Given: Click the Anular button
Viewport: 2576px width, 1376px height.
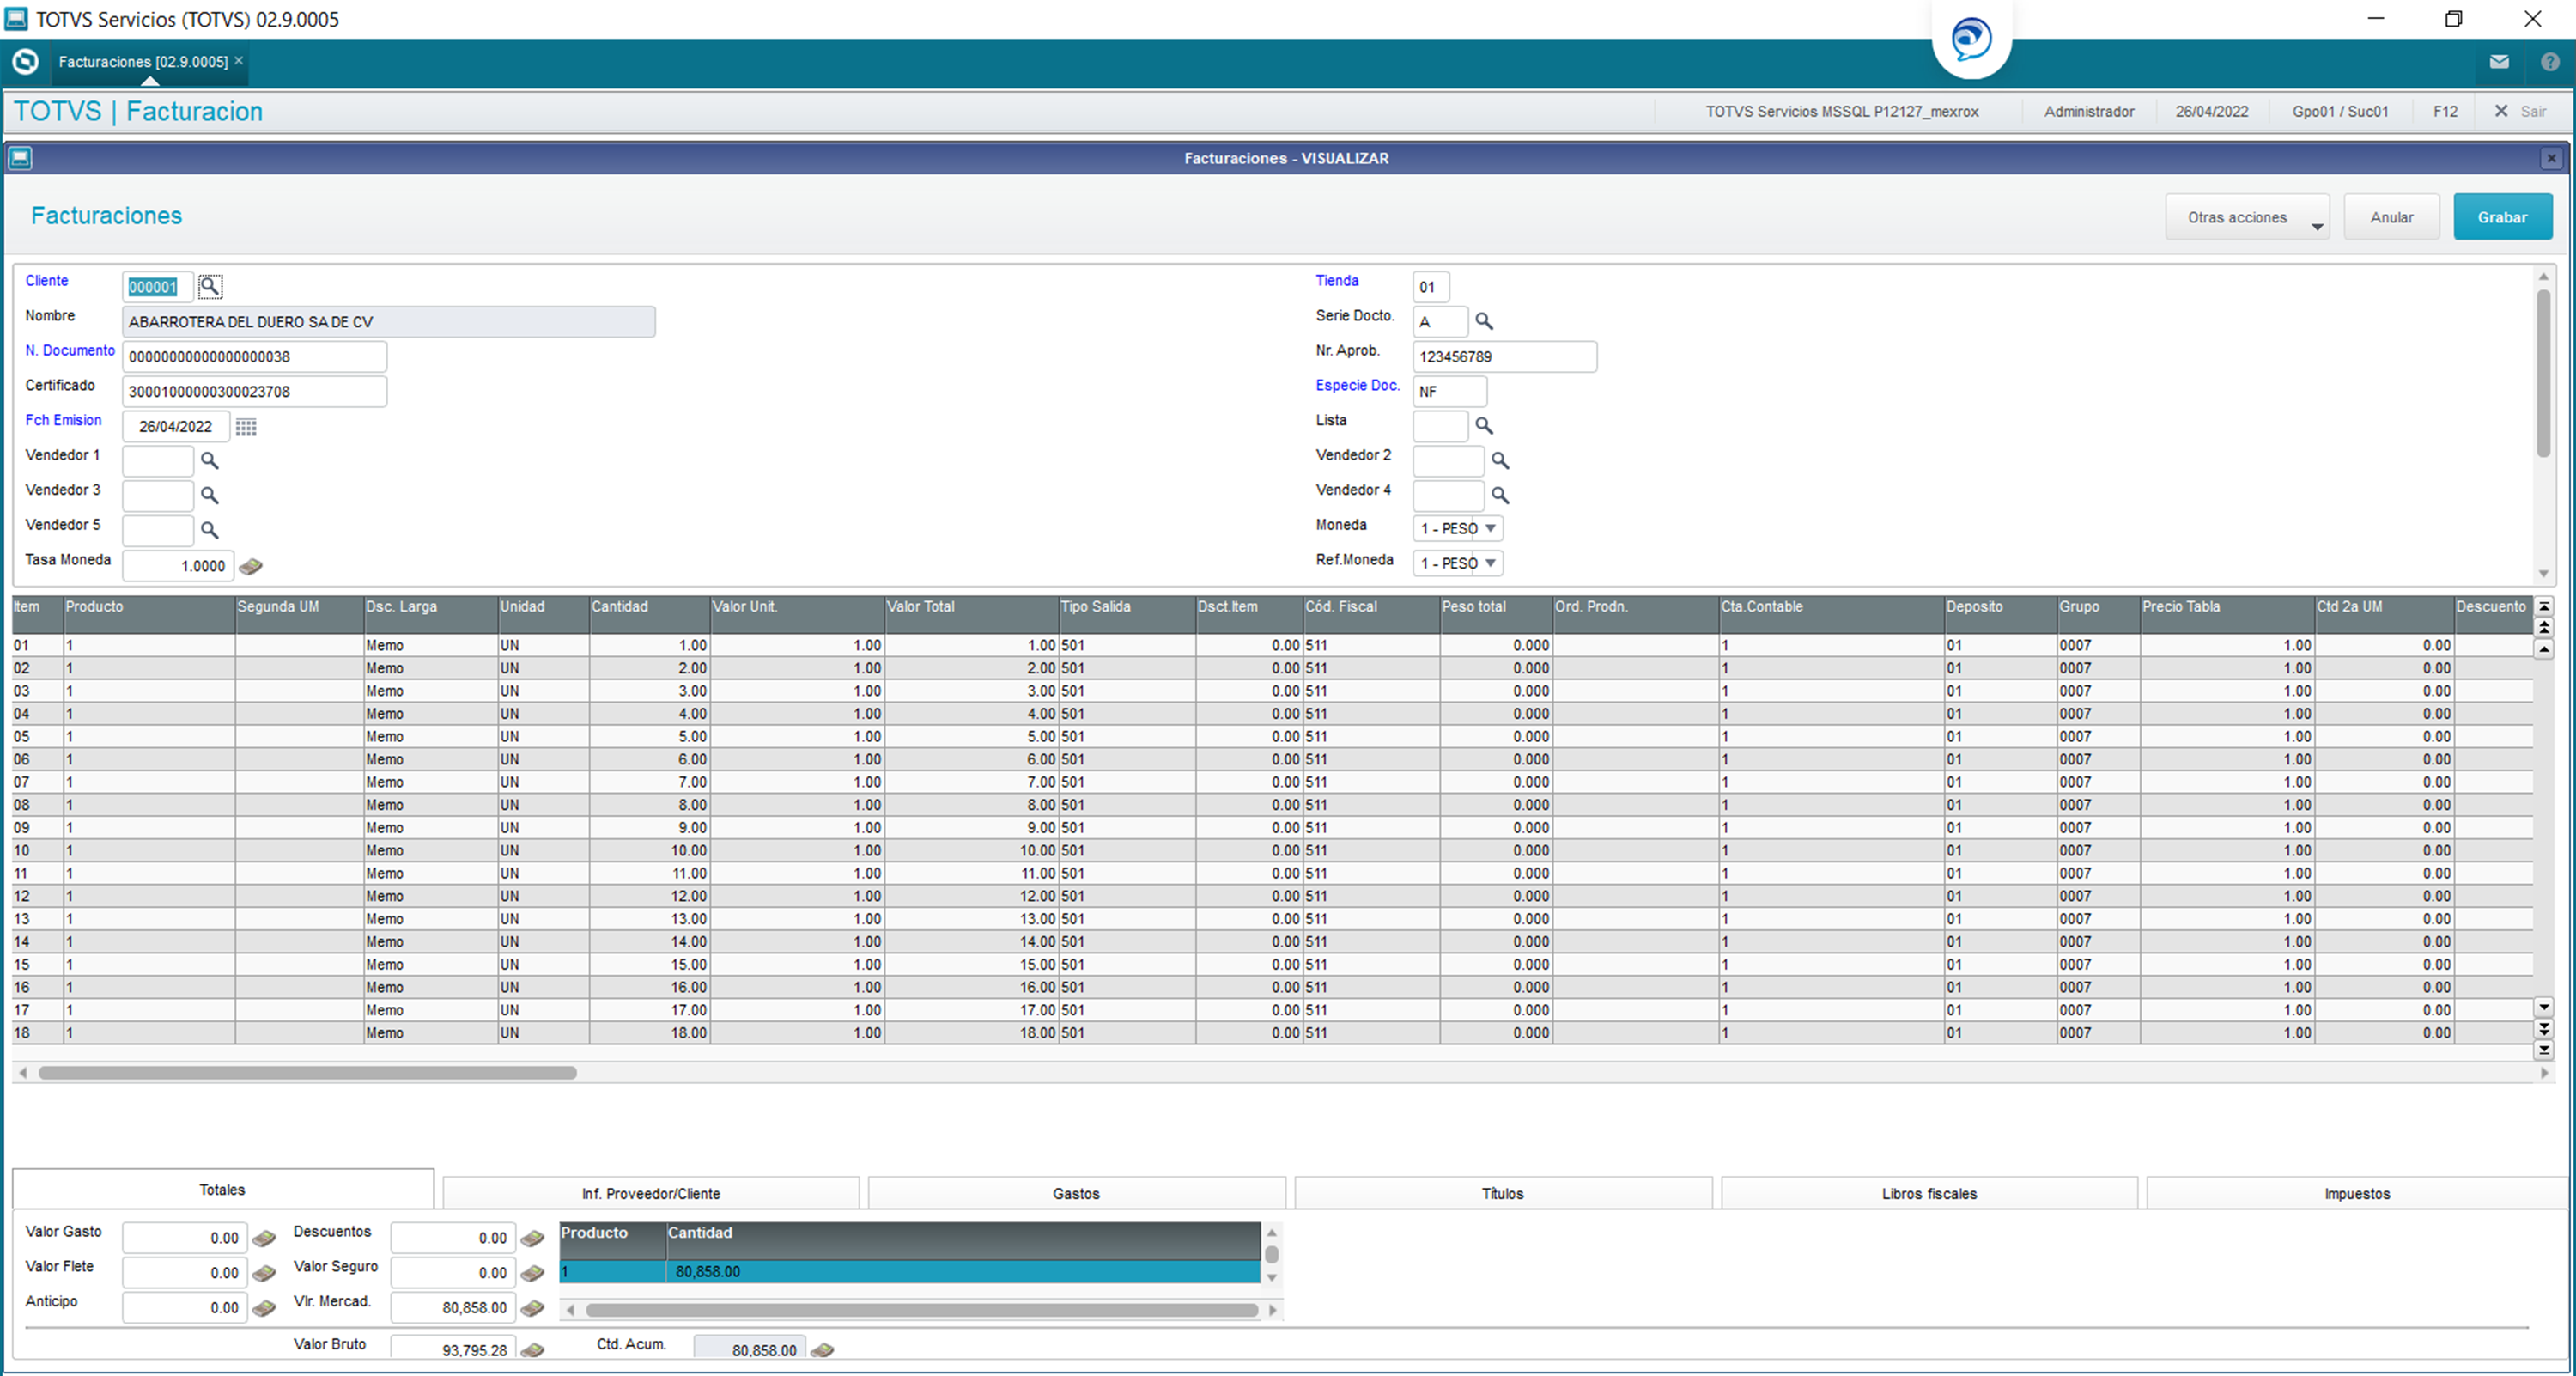Looking at the screenshot, I should point(2392,217).
